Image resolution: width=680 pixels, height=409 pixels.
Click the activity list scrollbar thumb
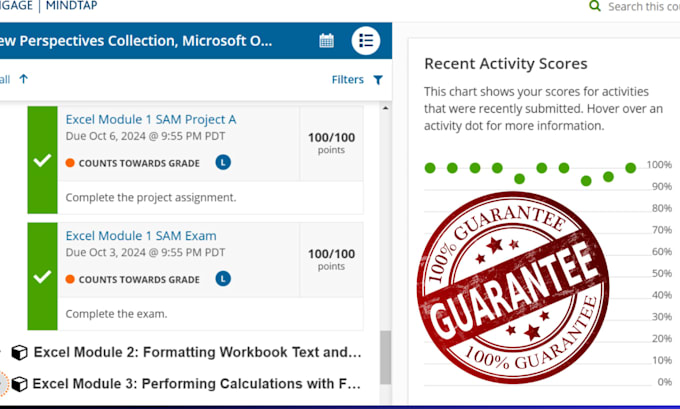pos(385,357)
